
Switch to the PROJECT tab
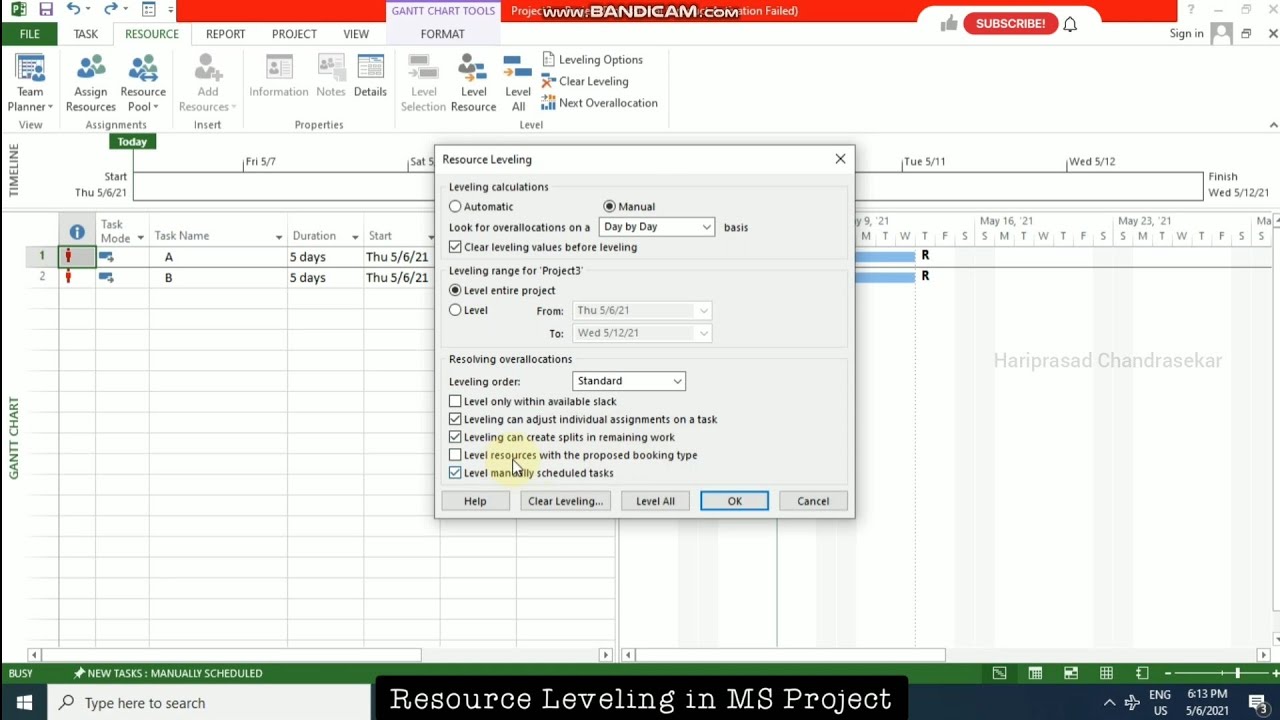pos(294,34)
